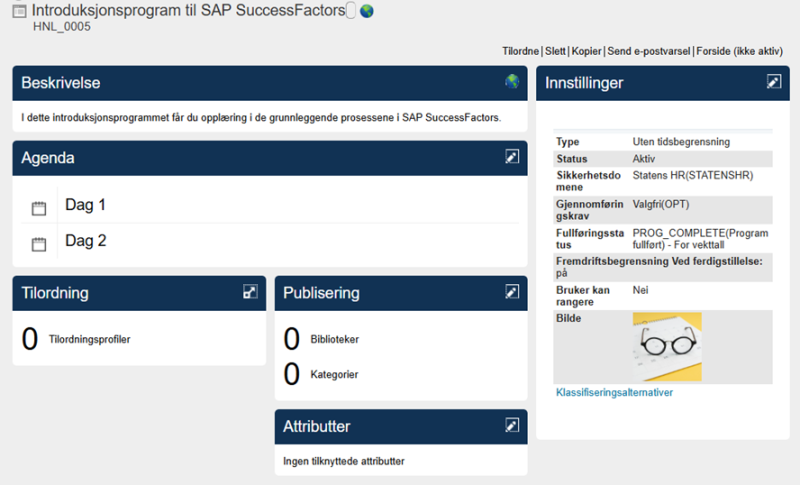The image size is (800, 485).
Task: Edit the Publisering panel via its icon
Action: (512, 292)
